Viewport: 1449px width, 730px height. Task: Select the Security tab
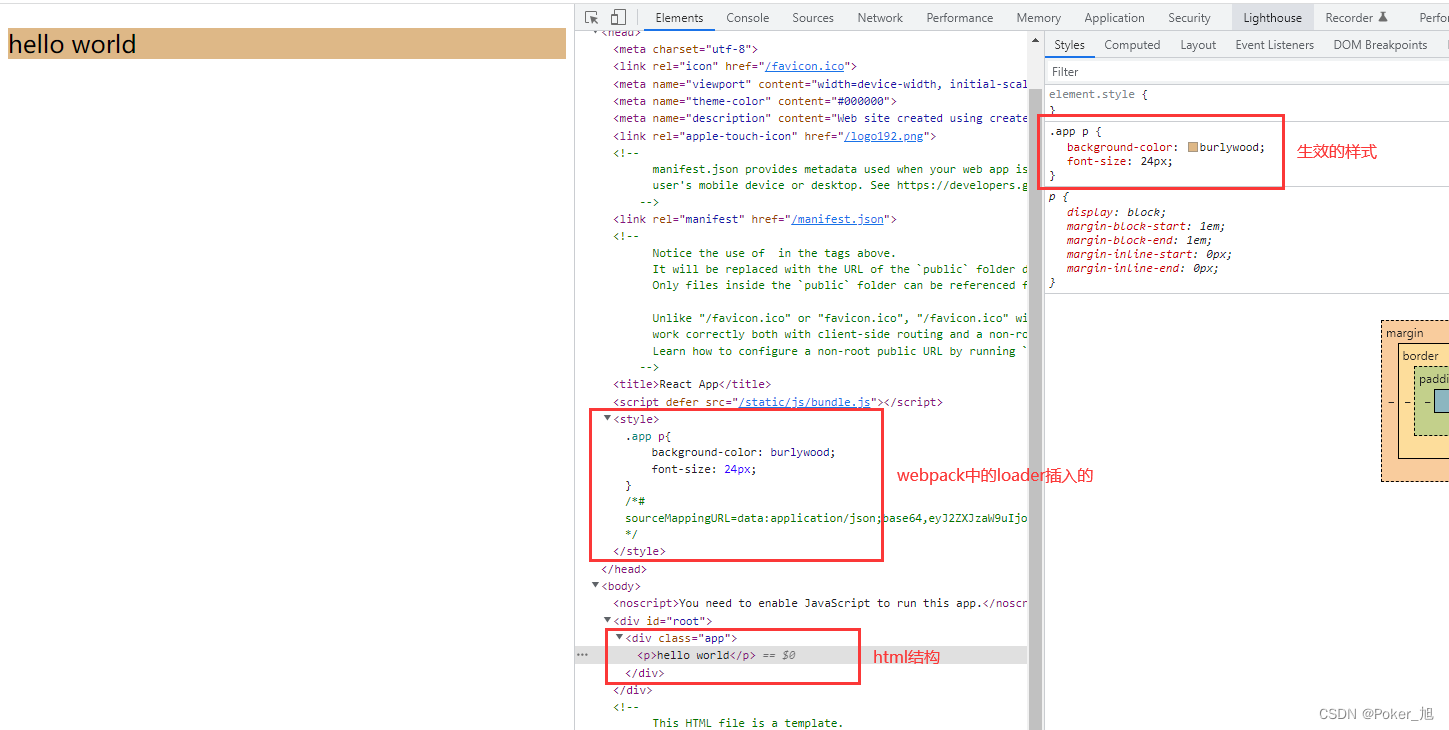click(1189, 18)
